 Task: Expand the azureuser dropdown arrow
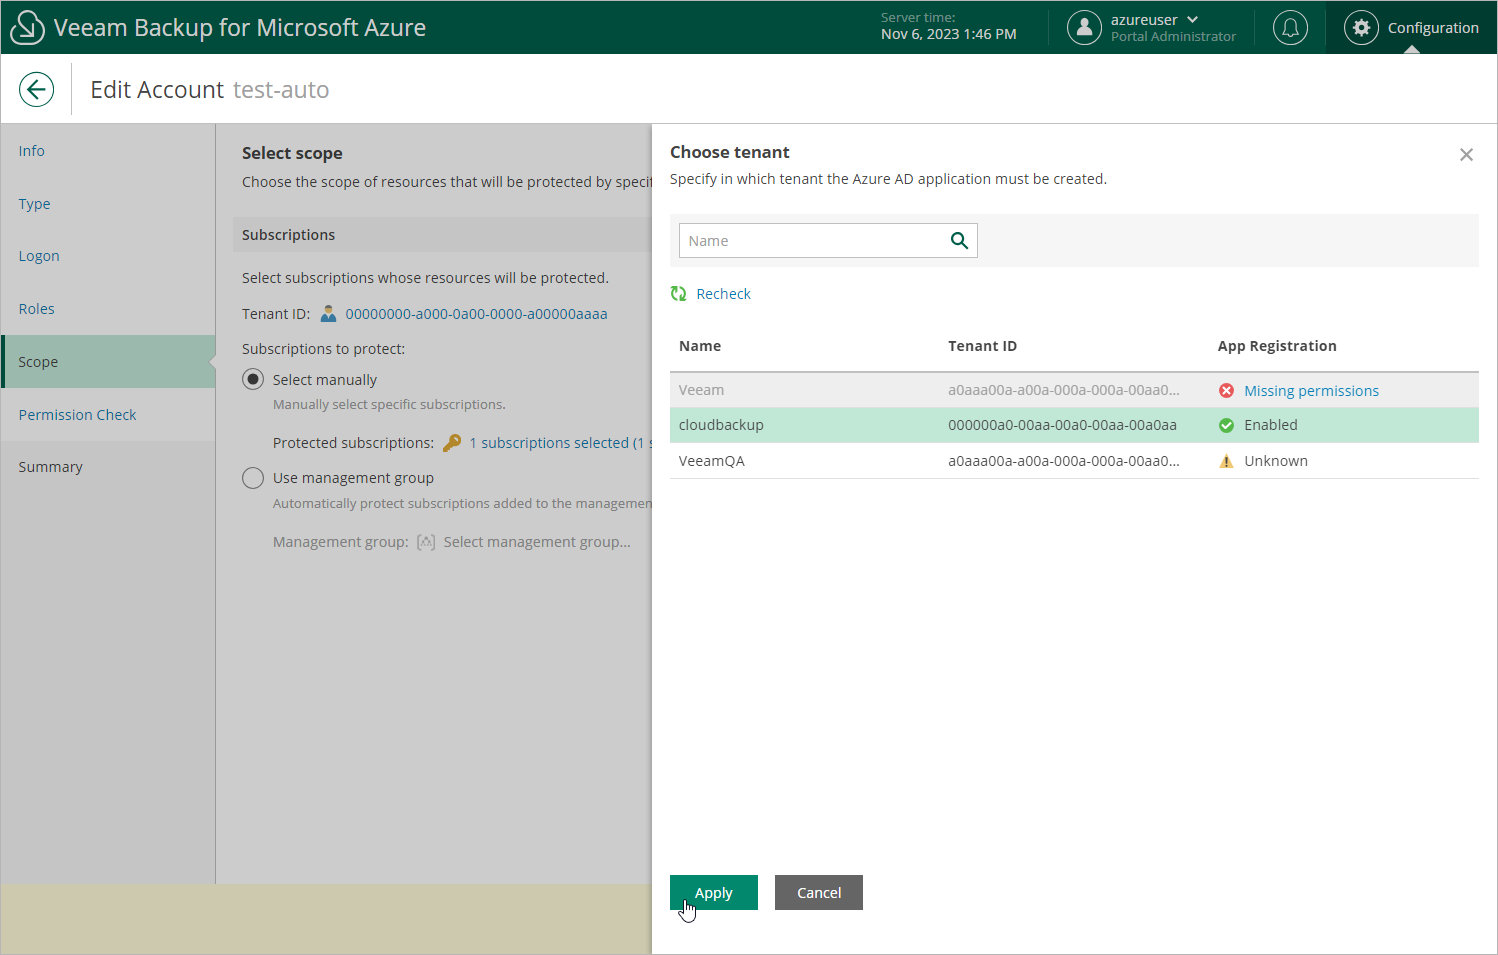pyautogui.click(x=1192, y=20)
